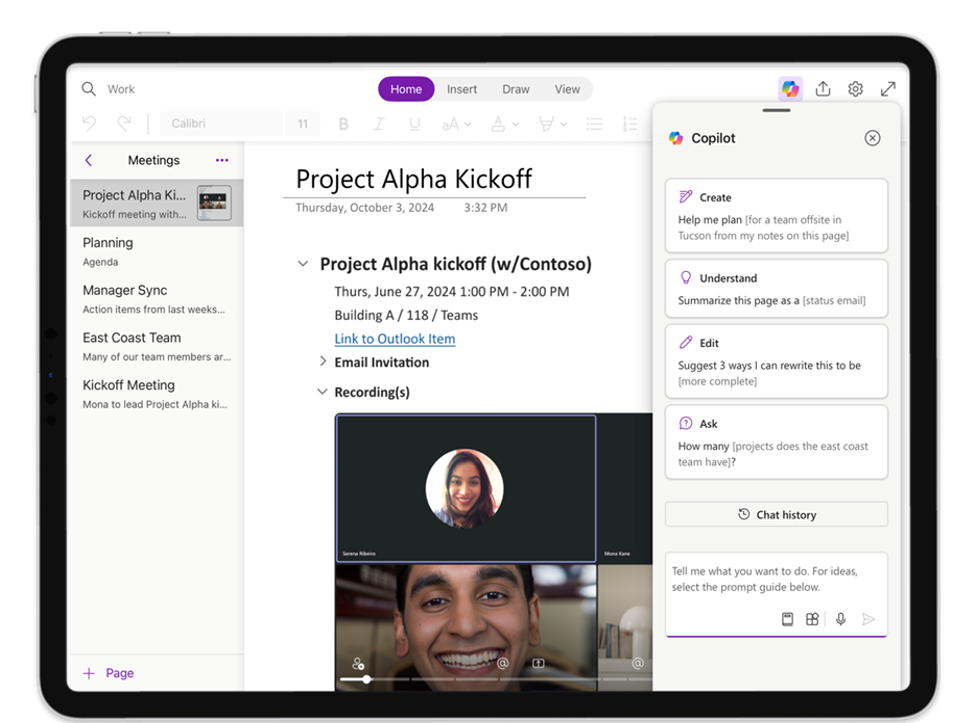Switch to the View tab

(x=567, y=89)
